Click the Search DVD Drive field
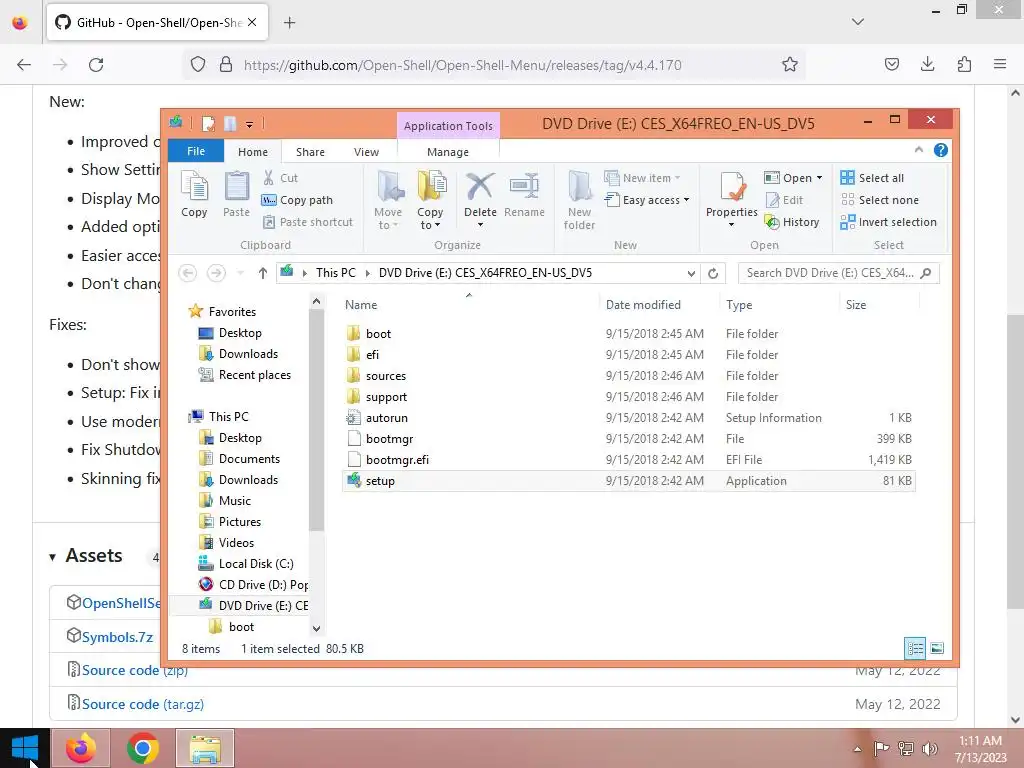The height and width of the screenshot is (768, 1024). (x=839, y=273)
